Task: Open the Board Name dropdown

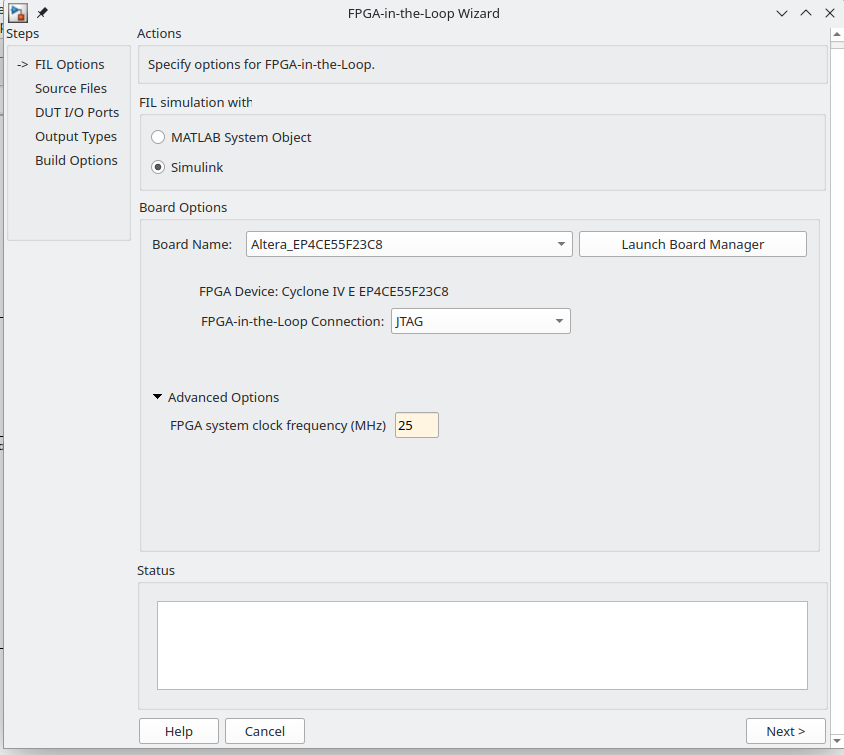Action: (x=409, y=244)
